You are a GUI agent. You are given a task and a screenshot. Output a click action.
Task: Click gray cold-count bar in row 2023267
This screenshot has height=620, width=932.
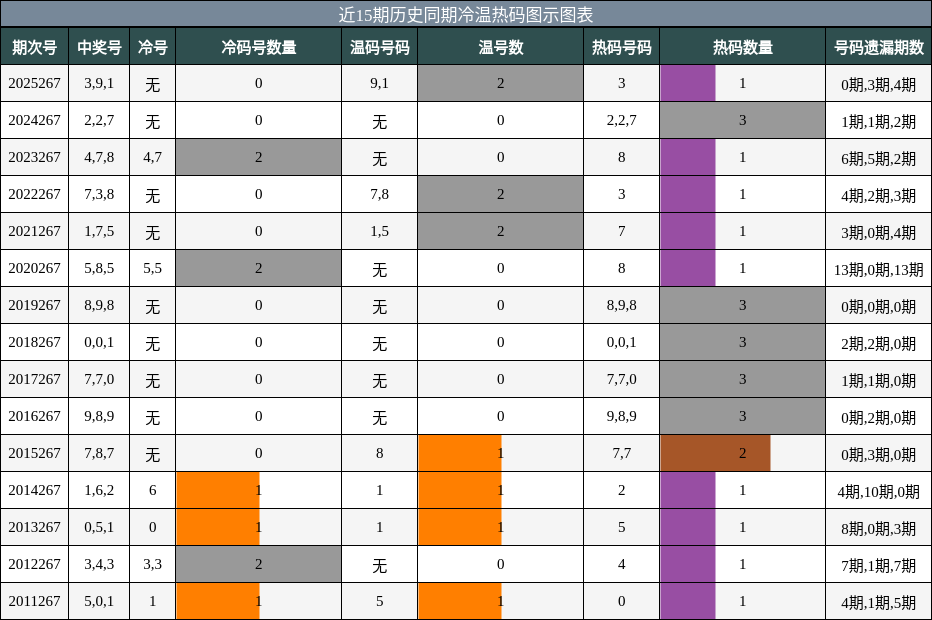point(259,157)
